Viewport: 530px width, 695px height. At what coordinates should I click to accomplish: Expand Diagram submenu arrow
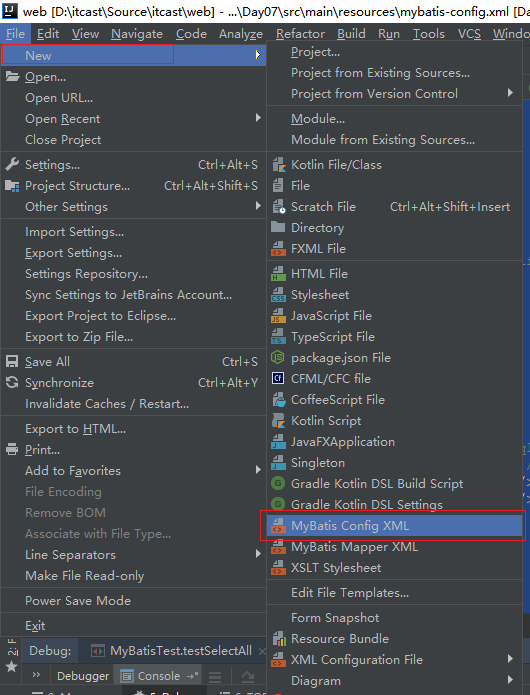coord(510,679)
